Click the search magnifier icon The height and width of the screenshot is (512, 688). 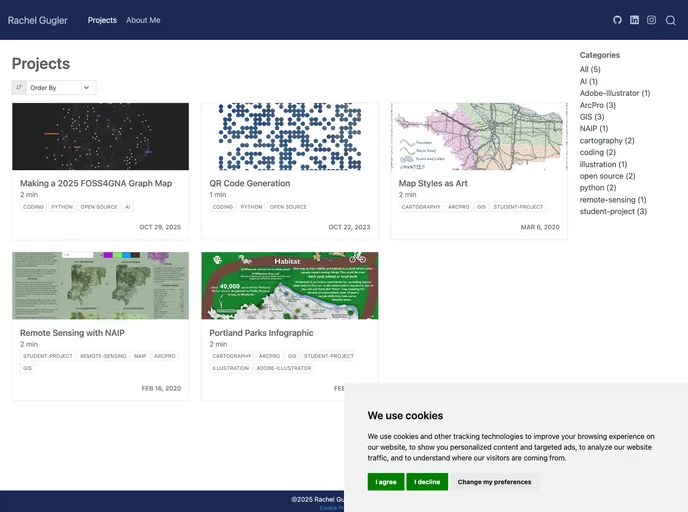pyautogui.click(x=671, y=20)
